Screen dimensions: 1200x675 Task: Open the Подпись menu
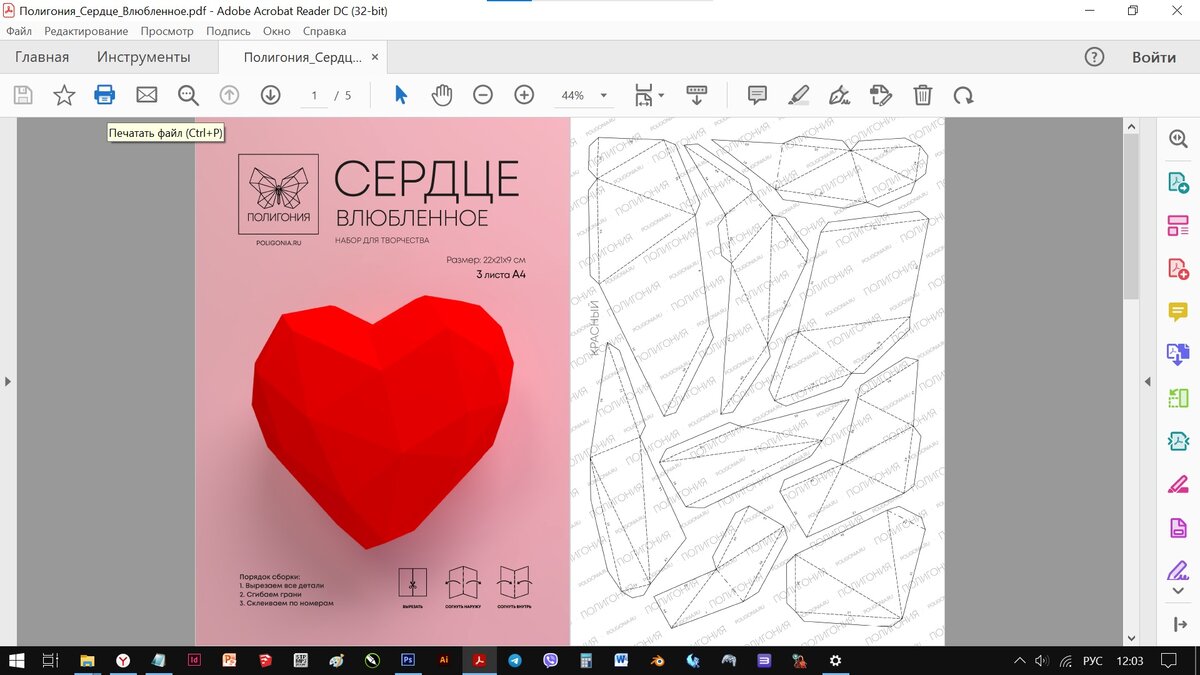(228, 31)
